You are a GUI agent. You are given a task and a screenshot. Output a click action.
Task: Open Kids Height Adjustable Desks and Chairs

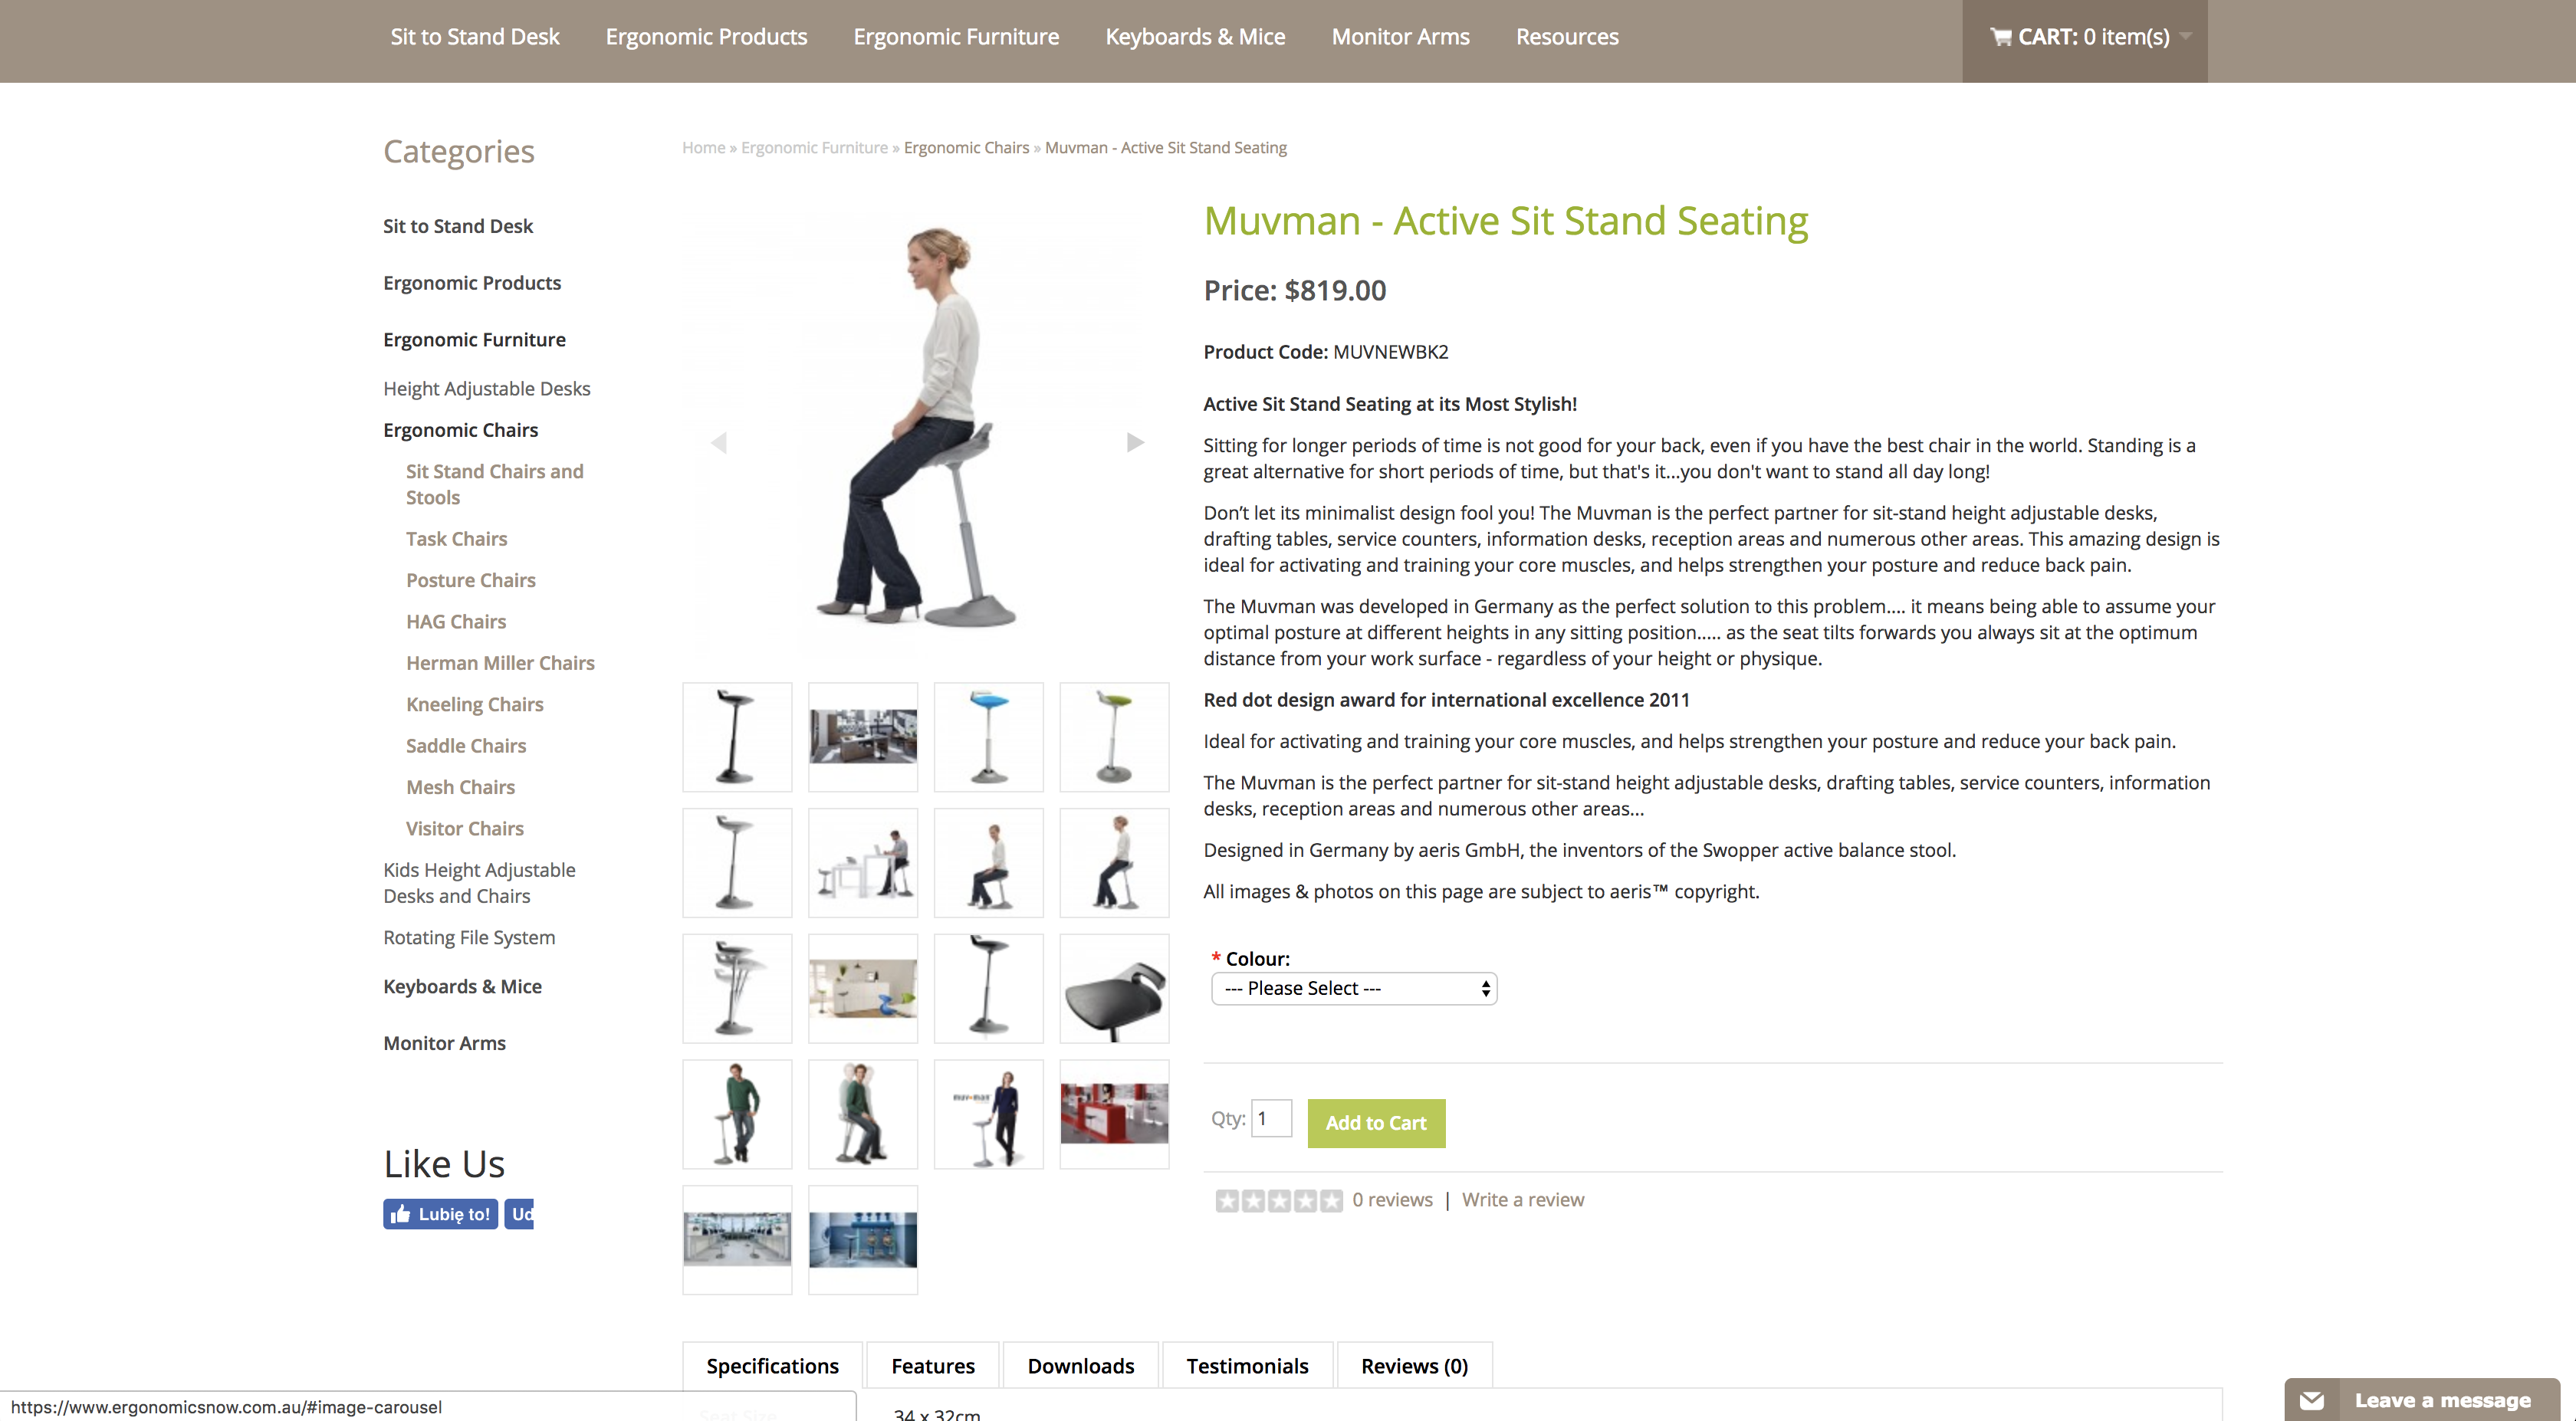tap(479, 883)
